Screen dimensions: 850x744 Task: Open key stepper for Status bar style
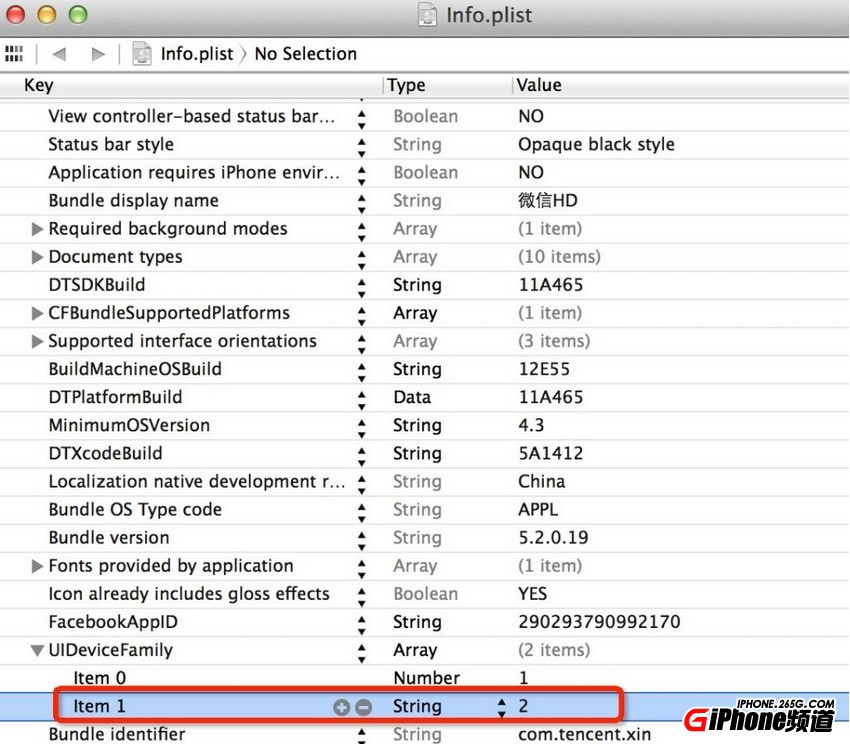click(361, 145)
